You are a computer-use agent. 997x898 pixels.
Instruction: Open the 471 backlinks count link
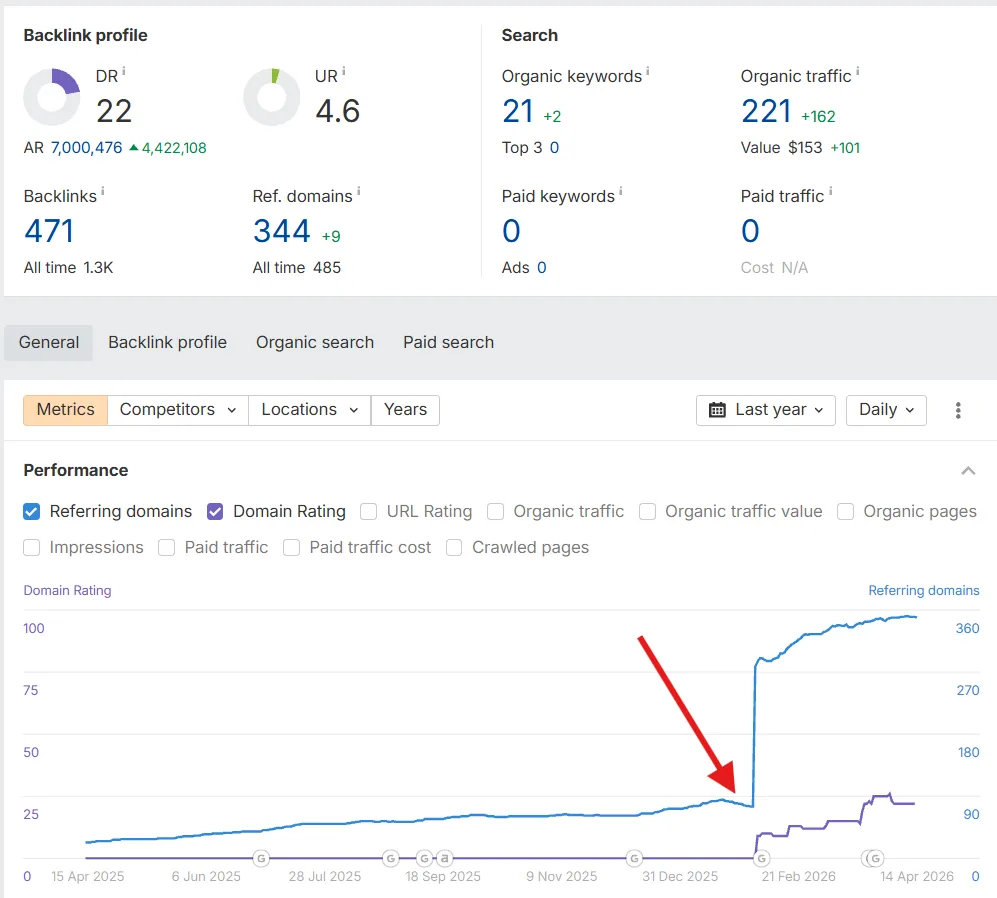[x=49, y=231]
